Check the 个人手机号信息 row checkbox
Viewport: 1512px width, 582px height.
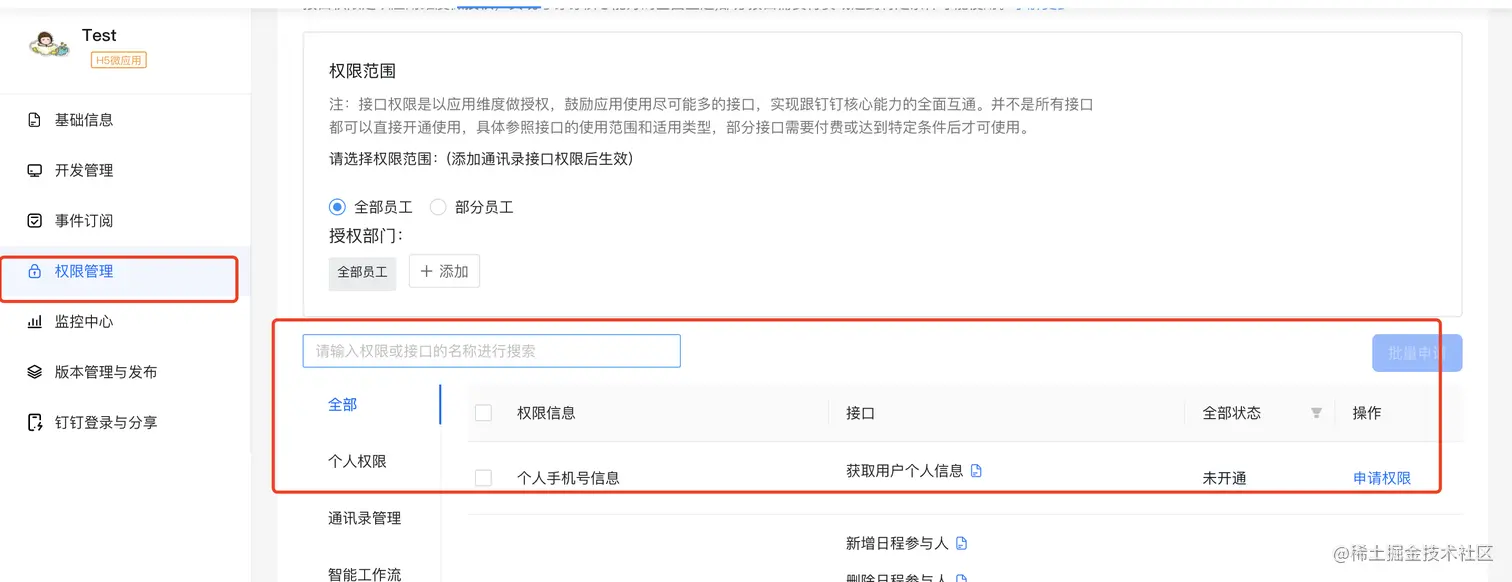[483, 478]
